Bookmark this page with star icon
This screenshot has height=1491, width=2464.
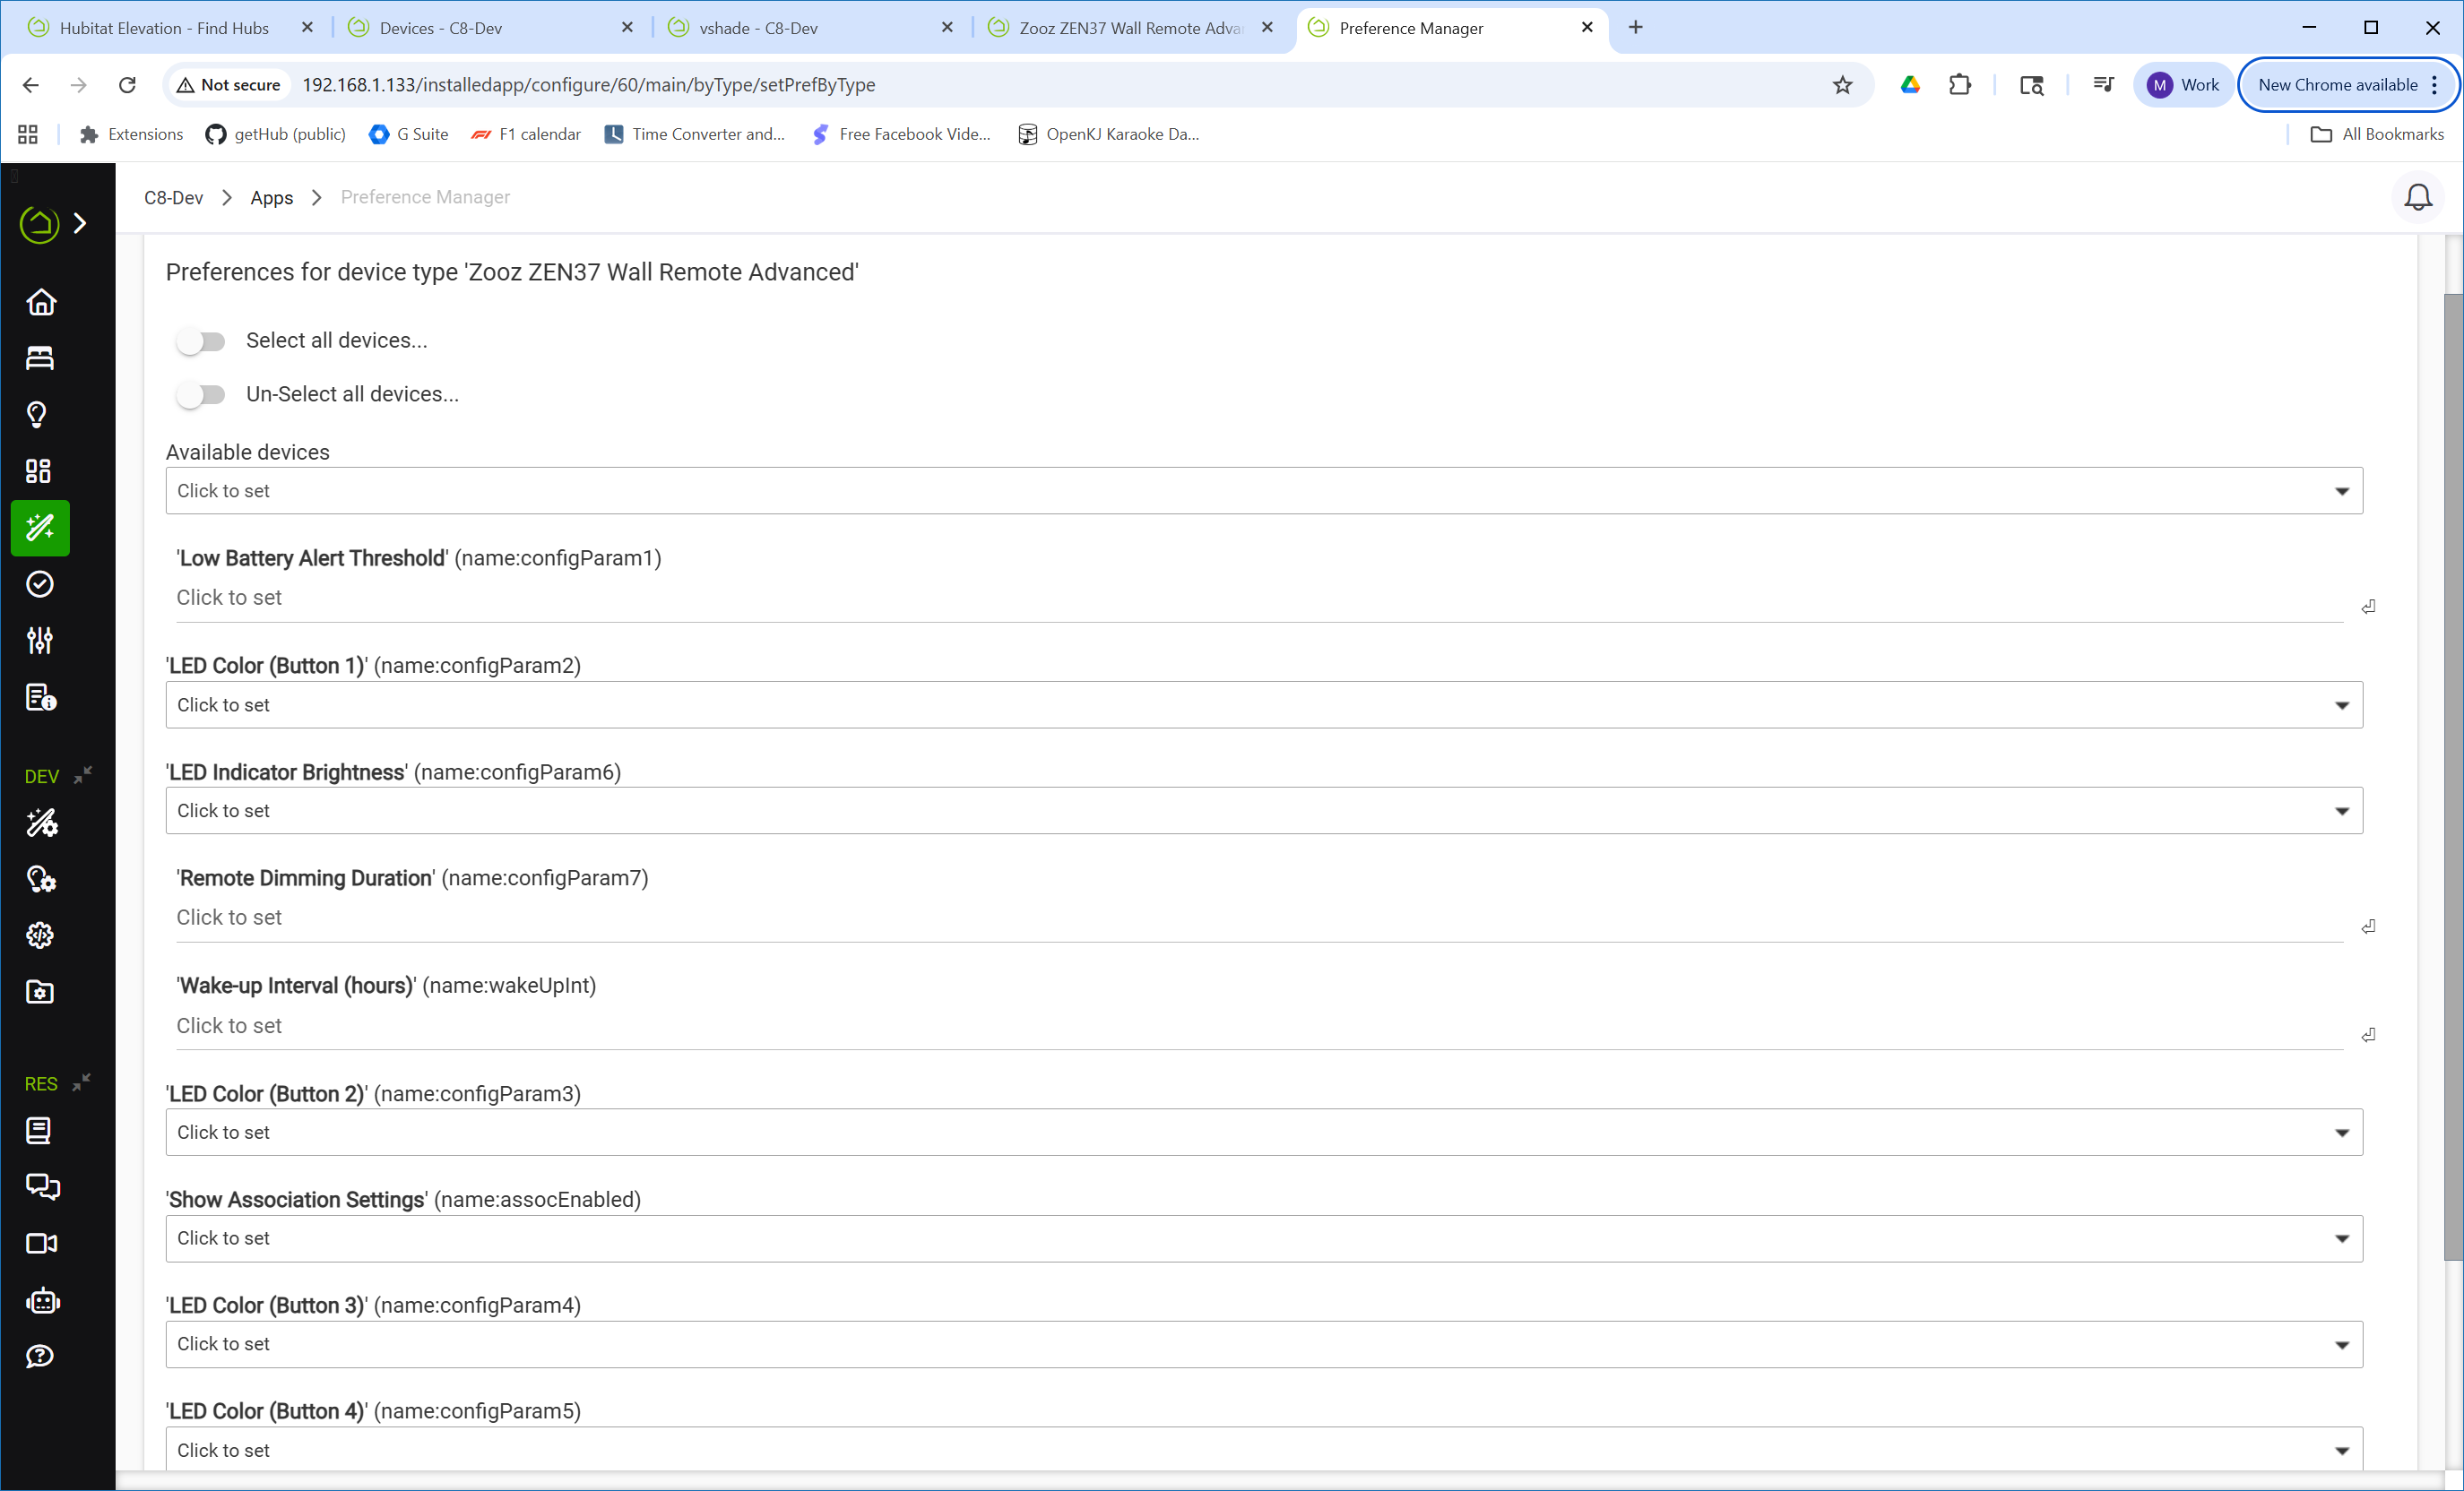[1842, 85]
